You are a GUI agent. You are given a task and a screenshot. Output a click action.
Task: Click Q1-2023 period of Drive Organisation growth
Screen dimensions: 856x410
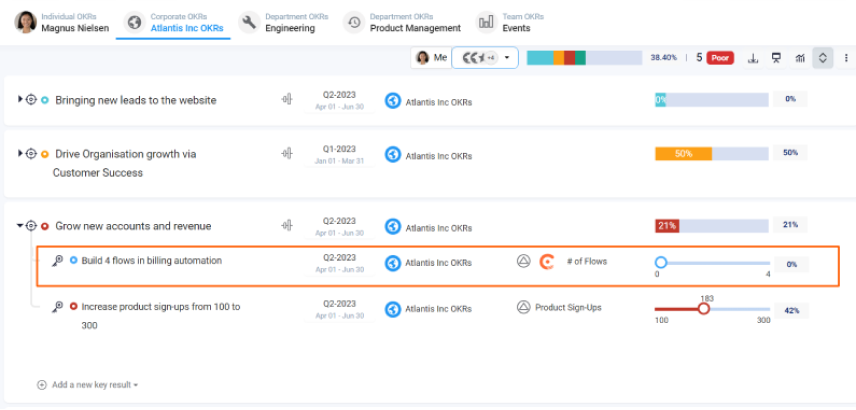tap(339, 155)
